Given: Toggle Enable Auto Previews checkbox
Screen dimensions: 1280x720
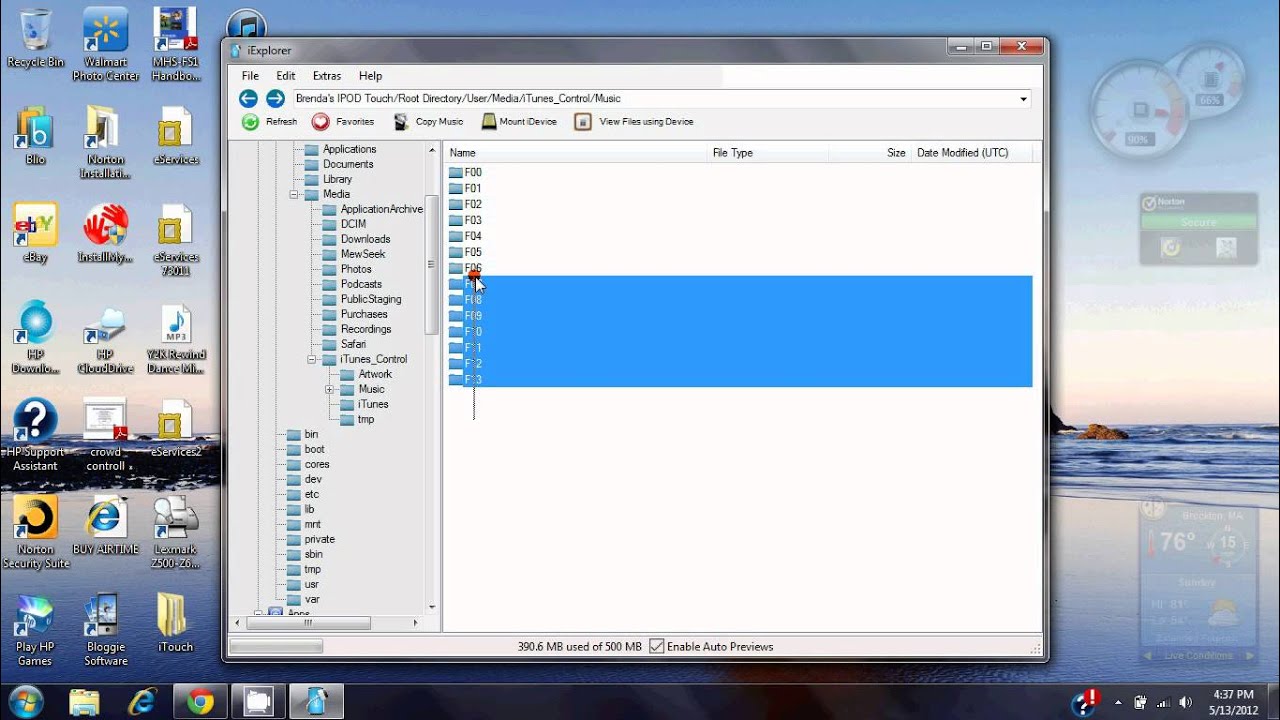Looking at the screenshot, I should [657, 647].
